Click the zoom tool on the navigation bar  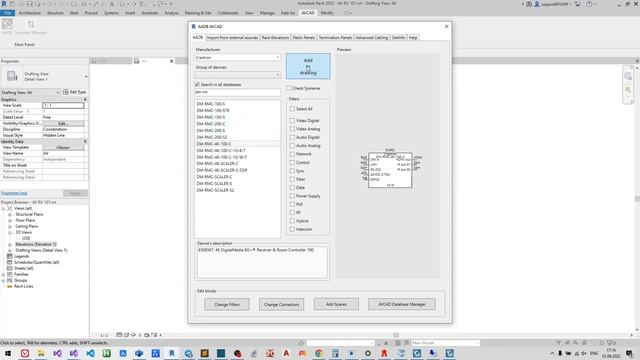pyautogui.click(x=628, y=89)
